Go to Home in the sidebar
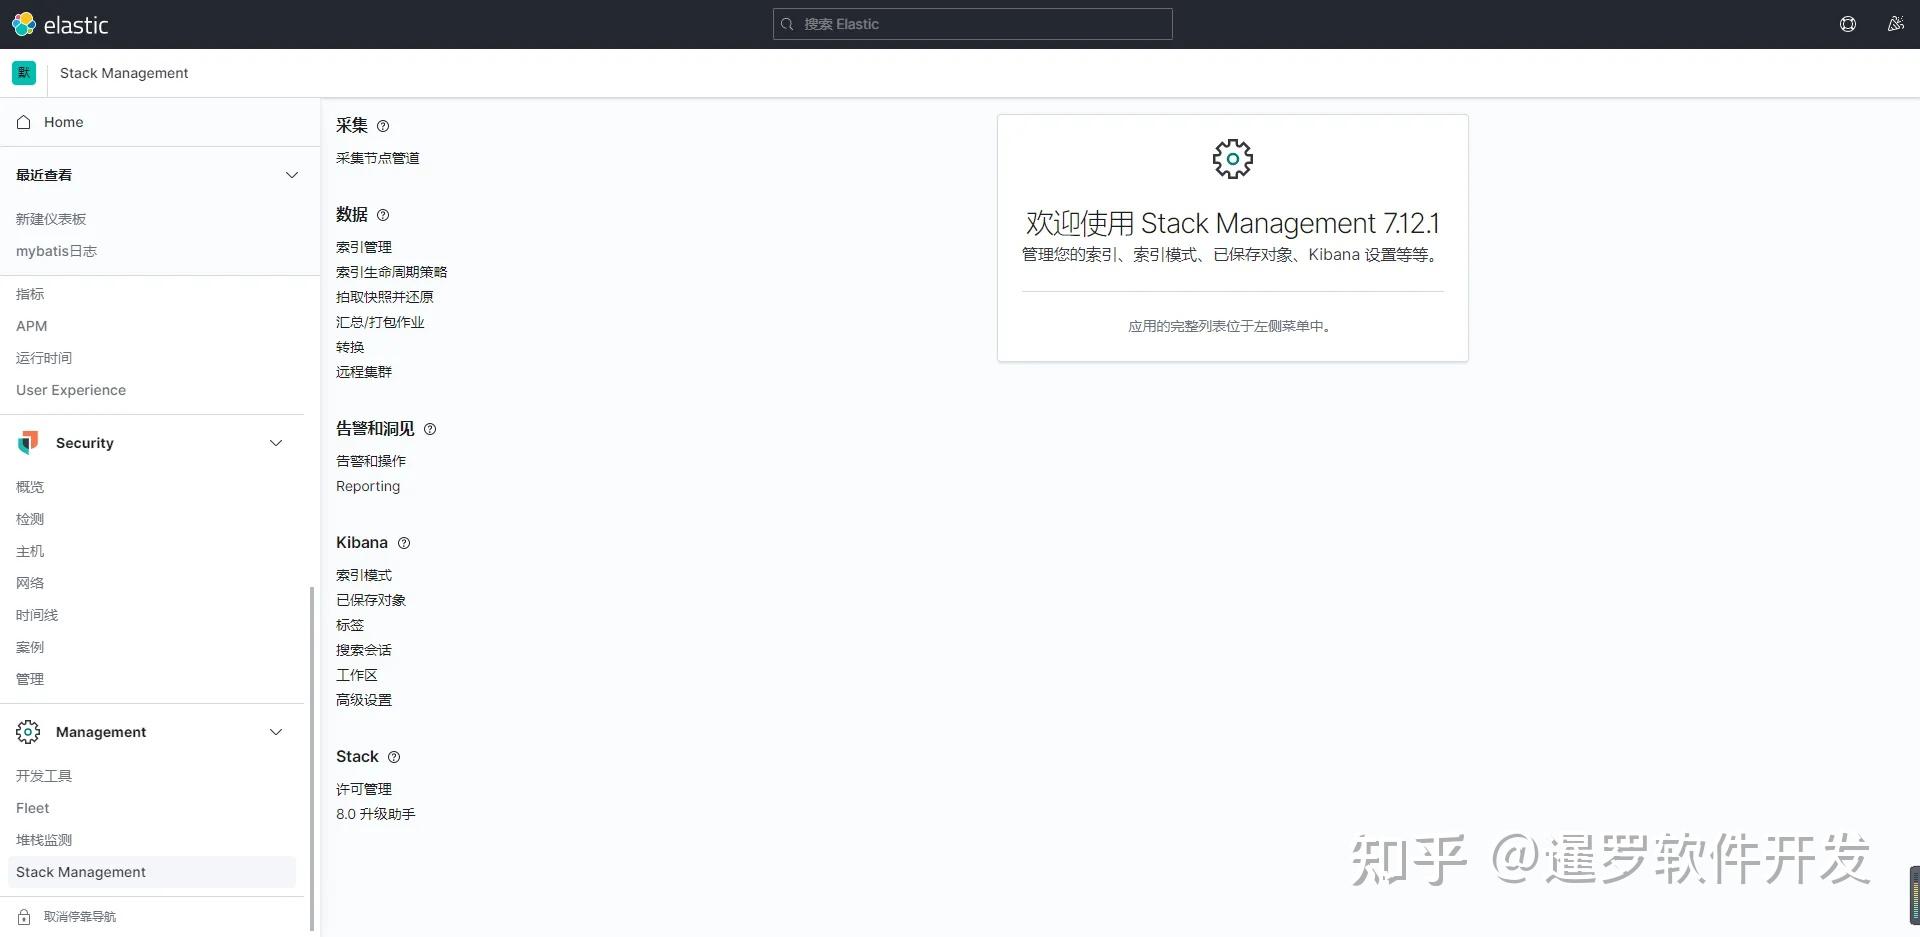1920x937 pixels. pyautogui.click(x=64, y=122)
